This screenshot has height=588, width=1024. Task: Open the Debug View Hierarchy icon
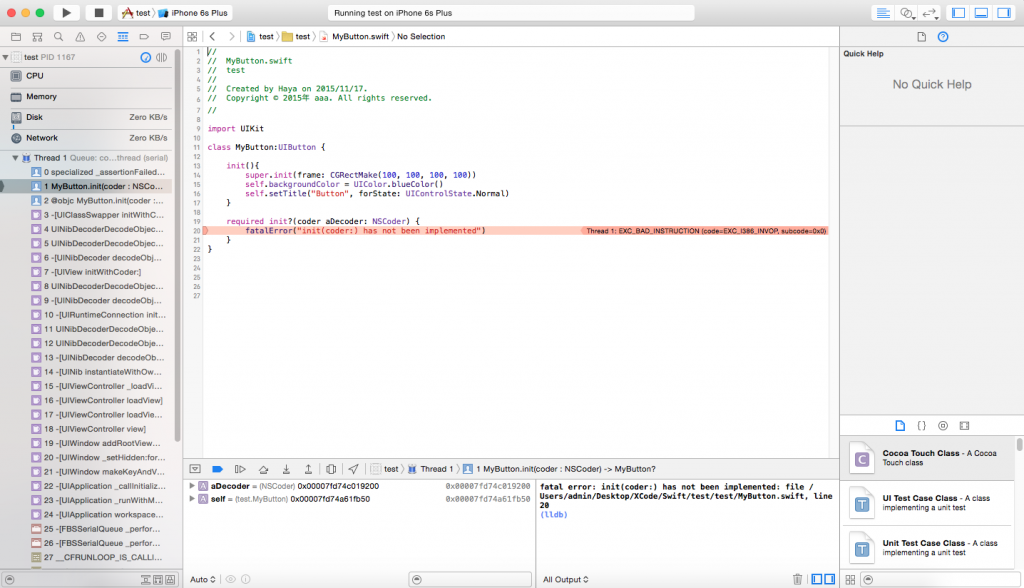click(331, 468)
